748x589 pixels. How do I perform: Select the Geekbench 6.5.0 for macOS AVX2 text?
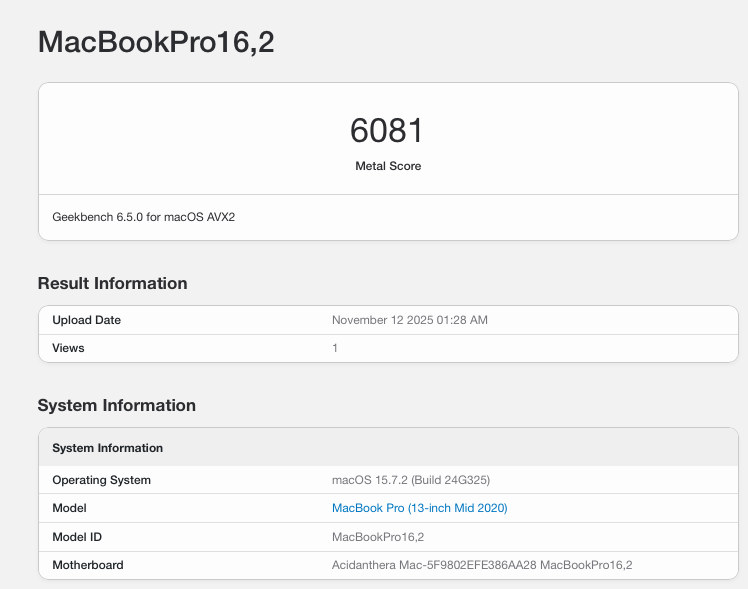(x=144, y=217)
